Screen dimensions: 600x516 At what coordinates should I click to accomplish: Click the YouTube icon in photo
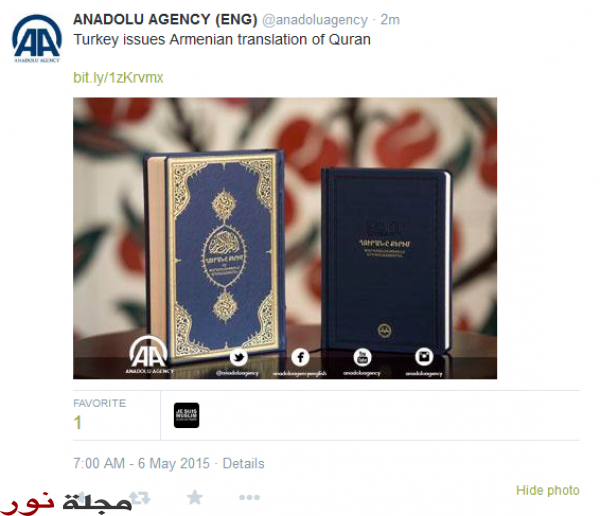[x=362, y=358]
